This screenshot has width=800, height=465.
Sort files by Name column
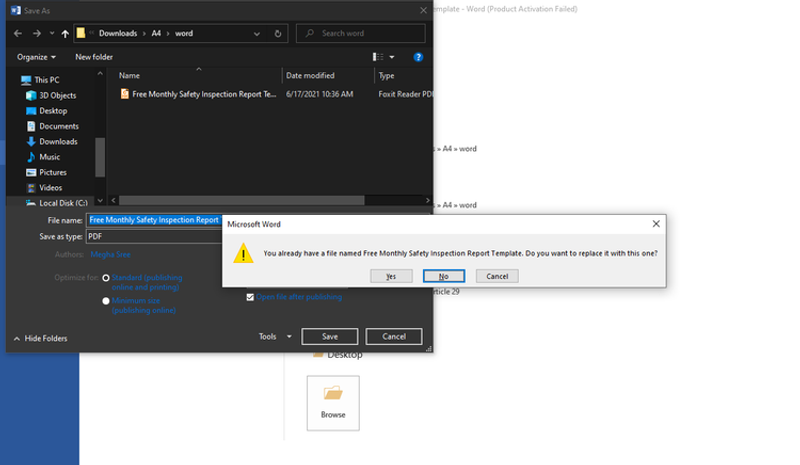129,76
